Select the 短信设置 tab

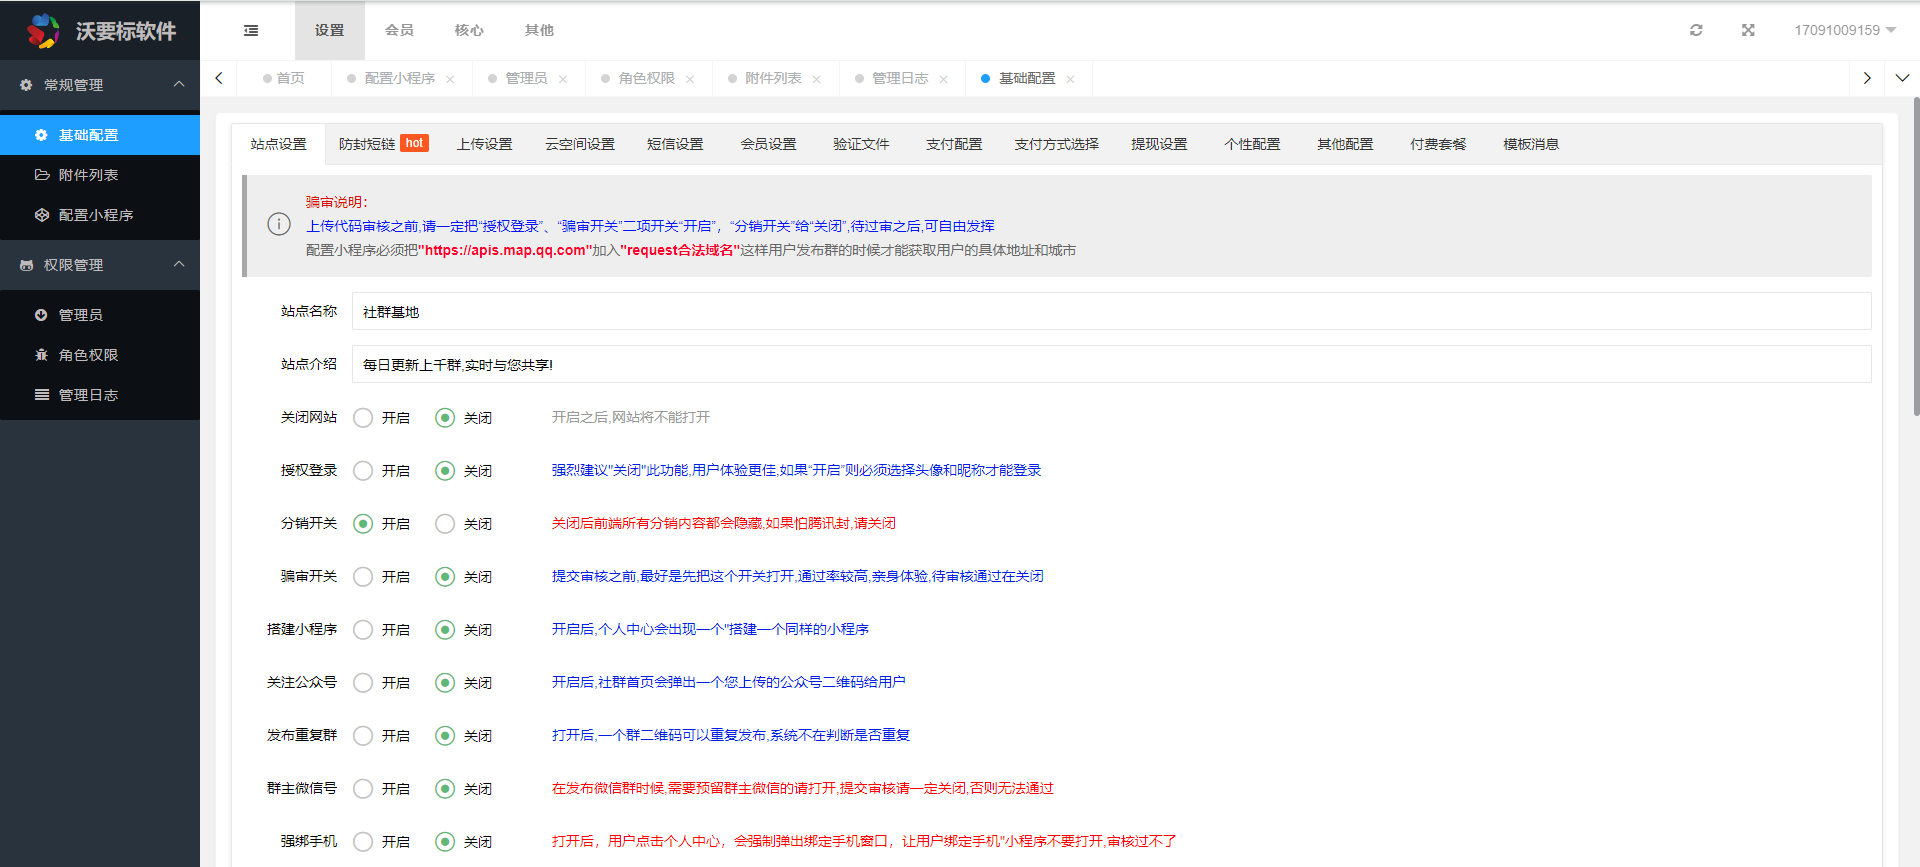[675, 144]
